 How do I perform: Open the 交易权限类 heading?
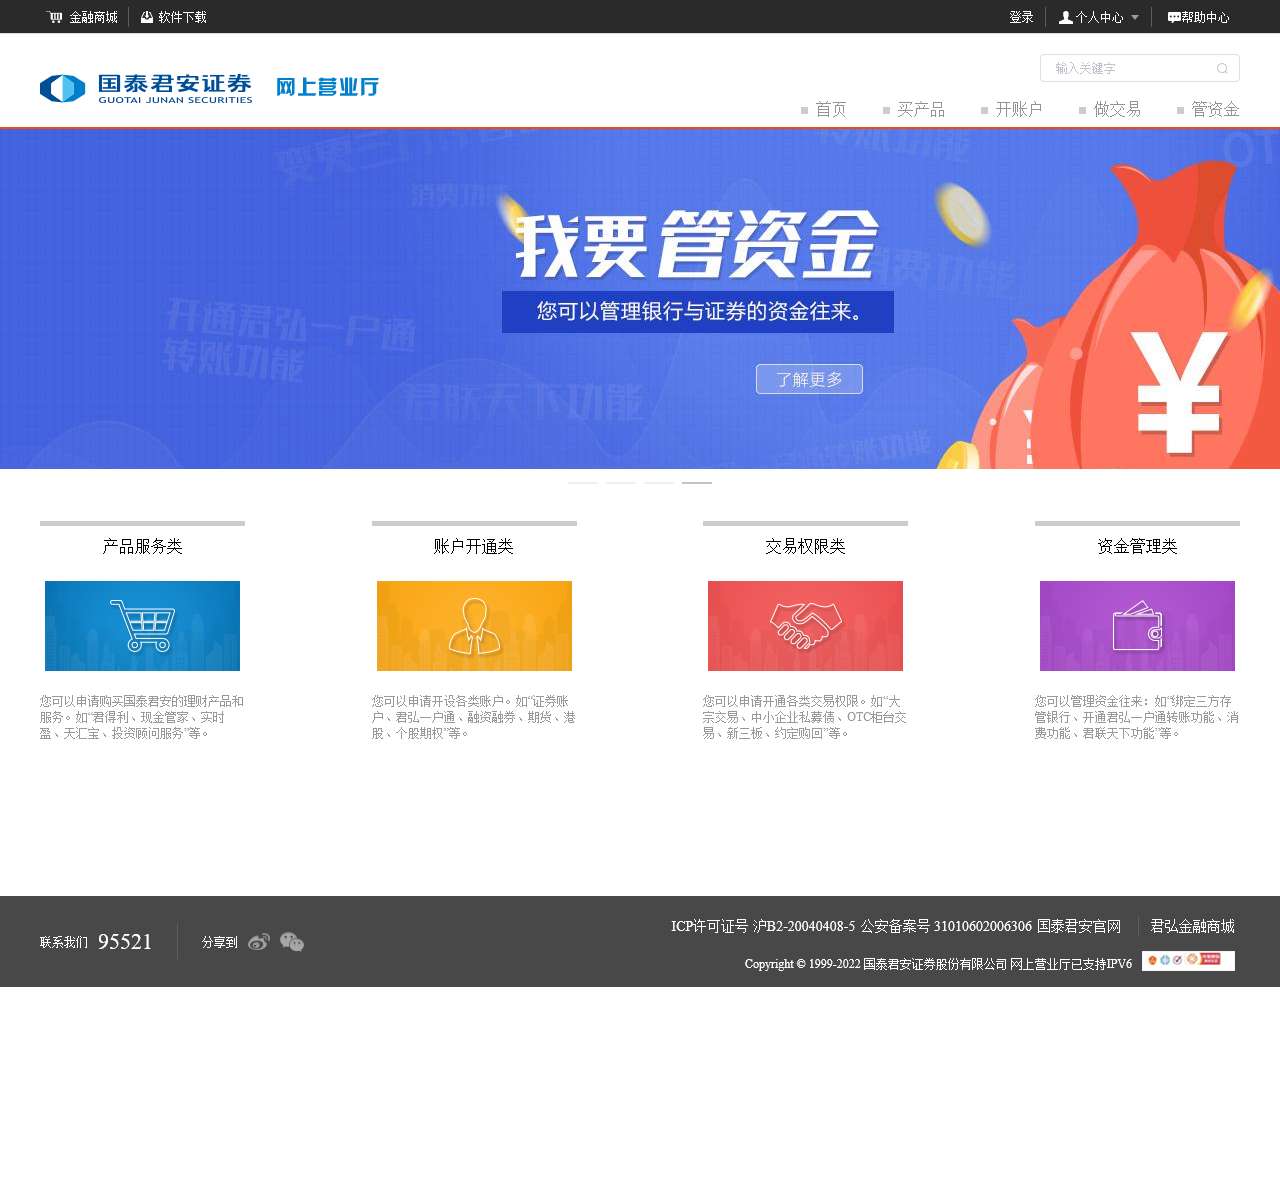click(805, 546)
